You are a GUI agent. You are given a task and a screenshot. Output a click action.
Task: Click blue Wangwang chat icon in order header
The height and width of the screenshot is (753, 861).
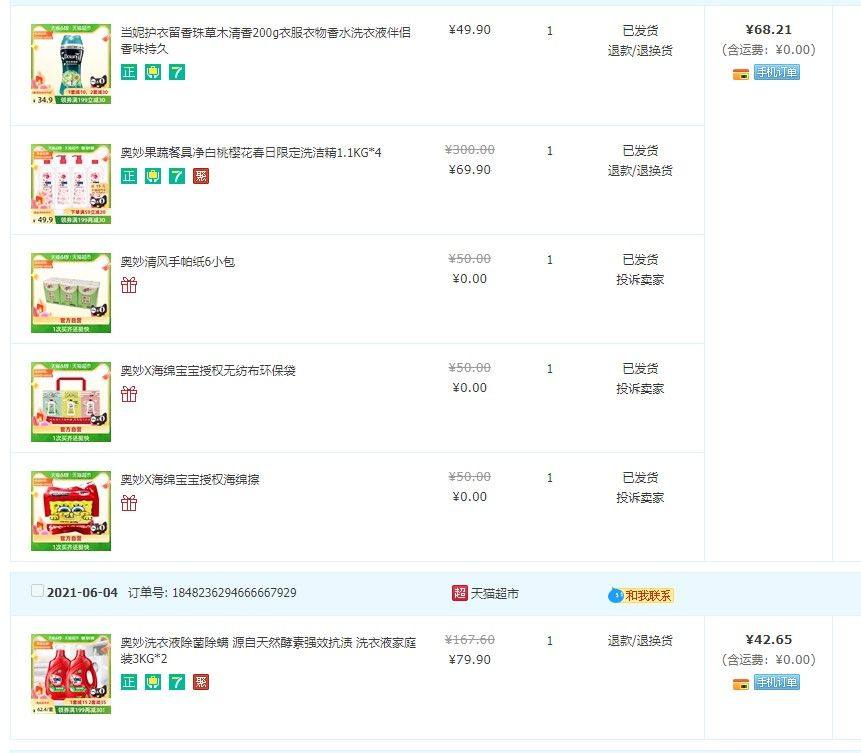click(616, 595)
